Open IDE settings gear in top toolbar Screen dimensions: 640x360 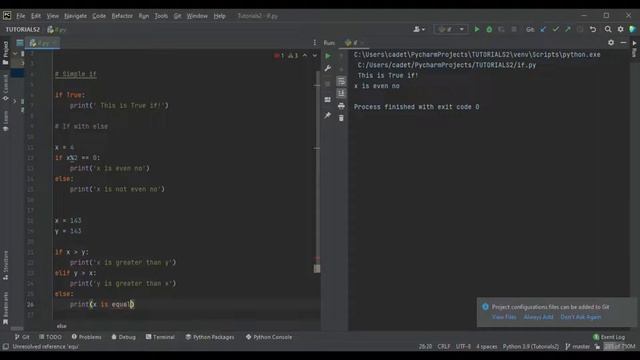coord(620,29)
